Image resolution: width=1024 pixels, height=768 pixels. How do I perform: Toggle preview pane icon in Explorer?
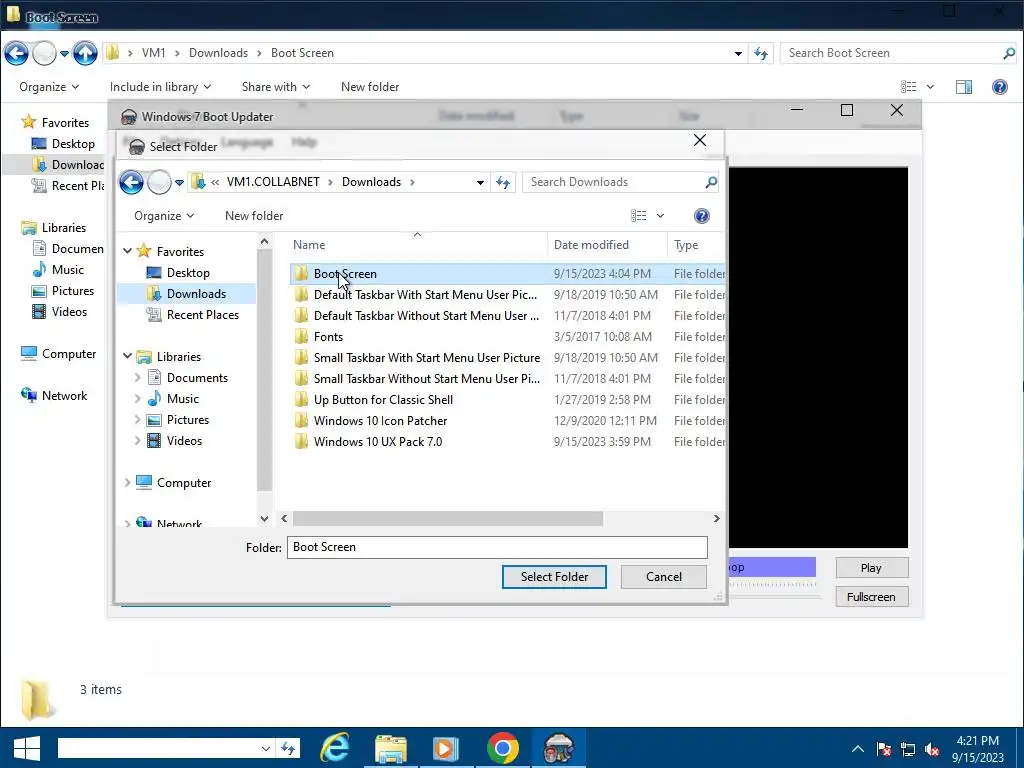coord(964,87)
